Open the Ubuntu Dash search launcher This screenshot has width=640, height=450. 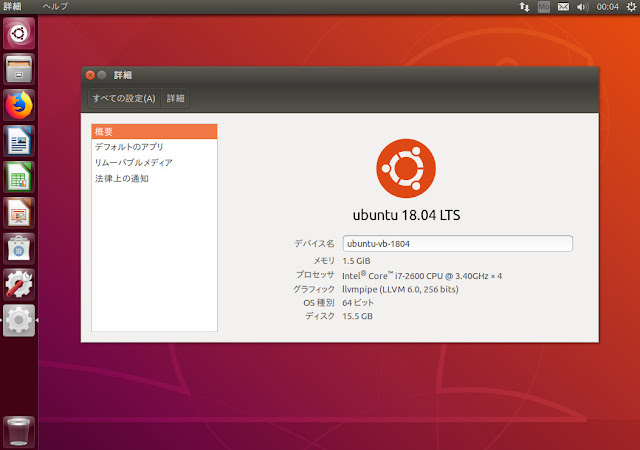point(19,33)
